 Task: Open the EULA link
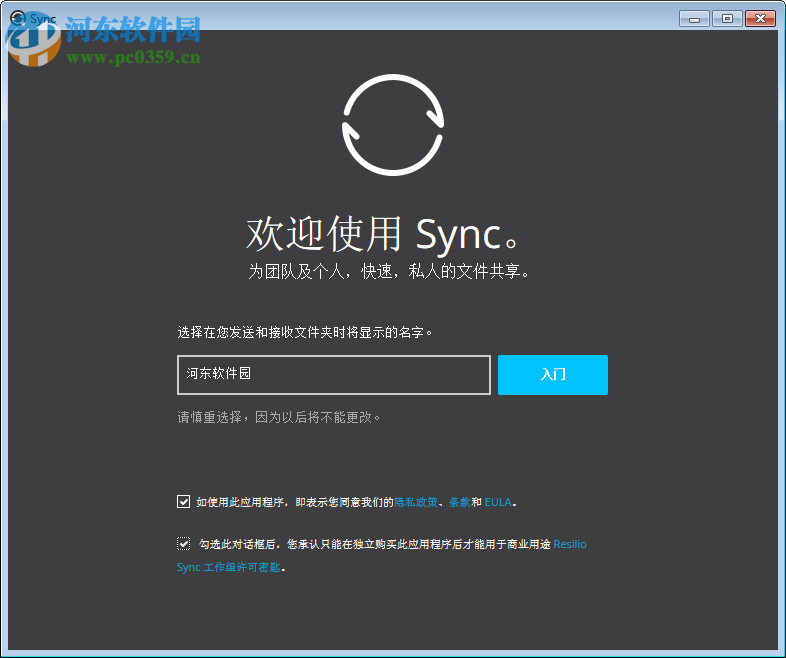point(498,502)
